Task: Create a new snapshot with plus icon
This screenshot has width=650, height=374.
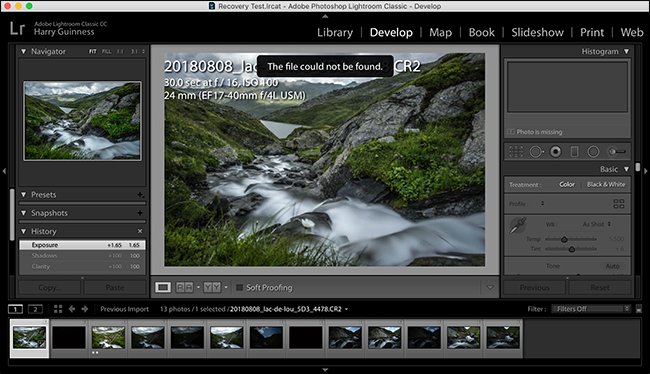Action: [x=140, y=213]
